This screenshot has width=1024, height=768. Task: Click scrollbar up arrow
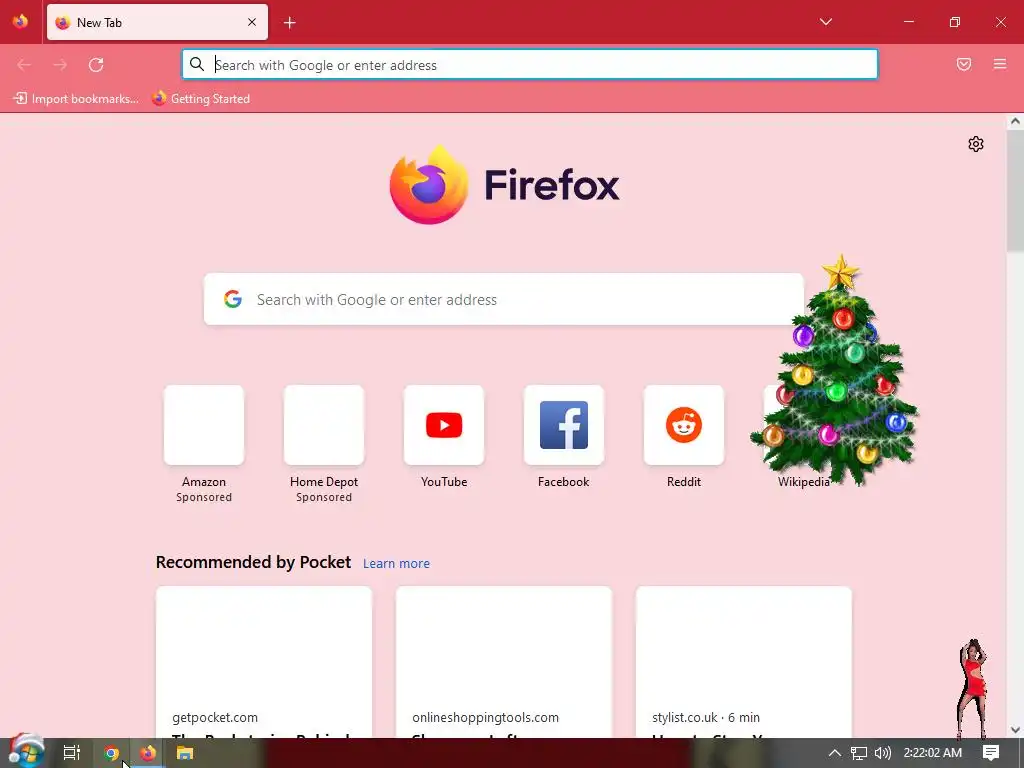[x=1015, y=121]
